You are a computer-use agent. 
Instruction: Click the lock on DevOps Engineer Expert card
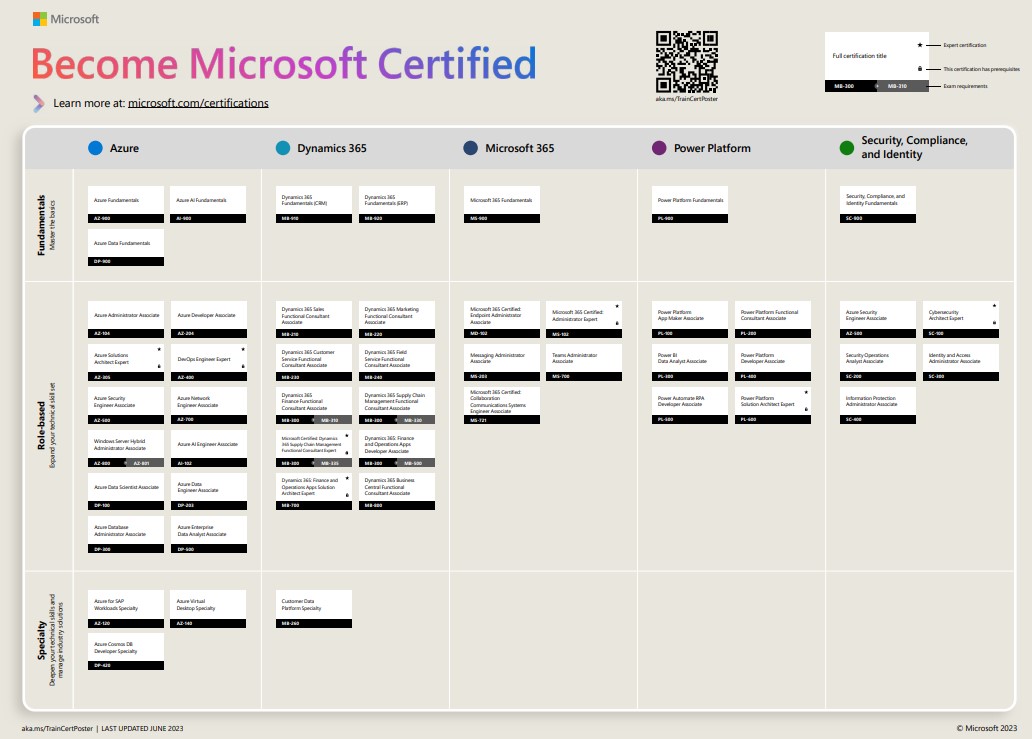tap(243, 366)
